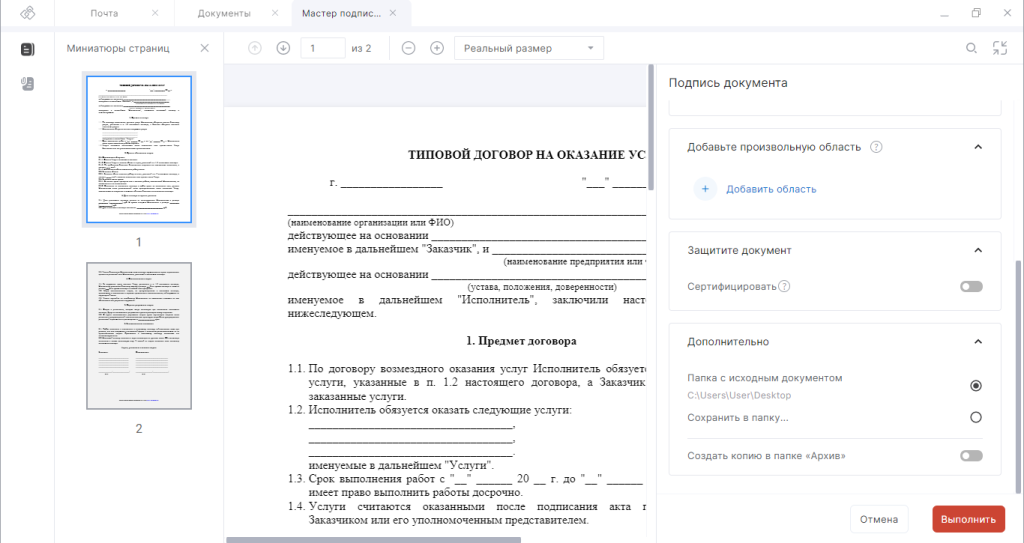Collapse the Дополнительно section

(978, 342)
